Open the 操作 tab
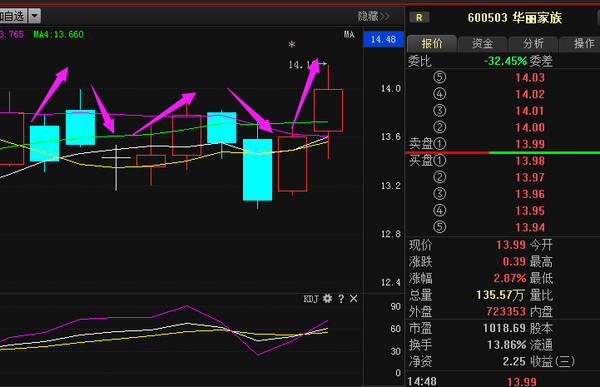Viewport: 600px width, 387px height. pos(580,44)
